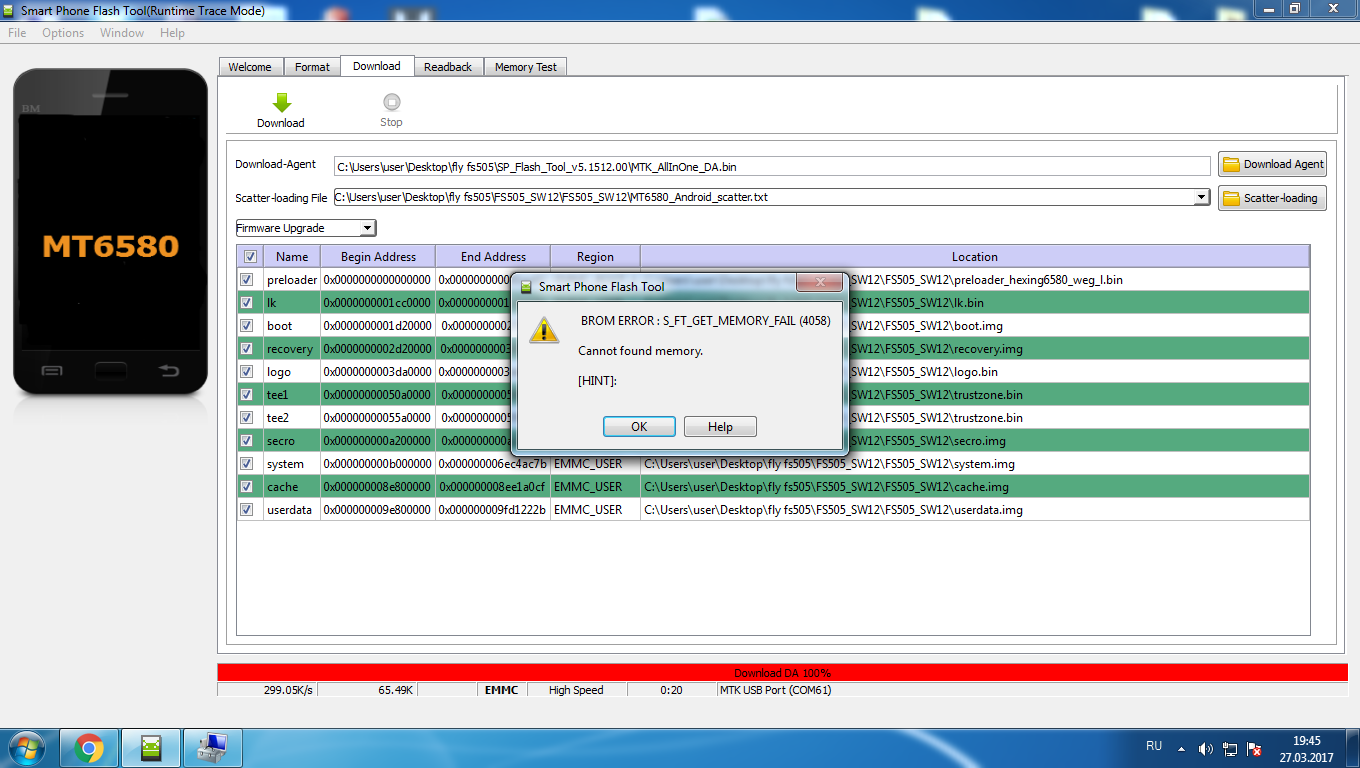
Task: Click the Stop toolbar icon
Action: tap(392, 102)
